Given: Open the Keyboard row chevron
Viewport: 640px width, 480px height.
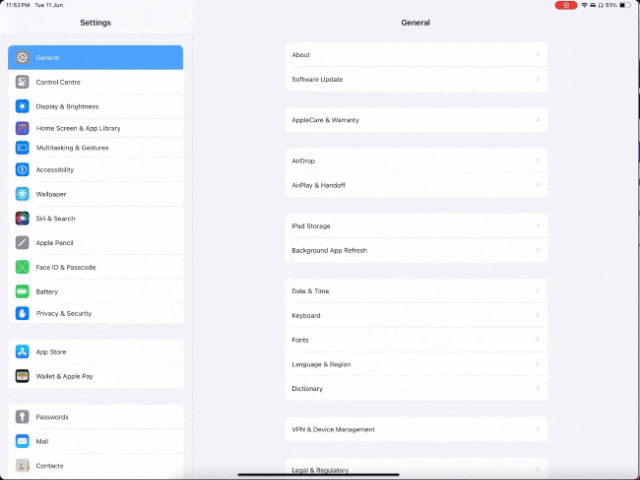Looking at the screenshot, I should 538,315.
